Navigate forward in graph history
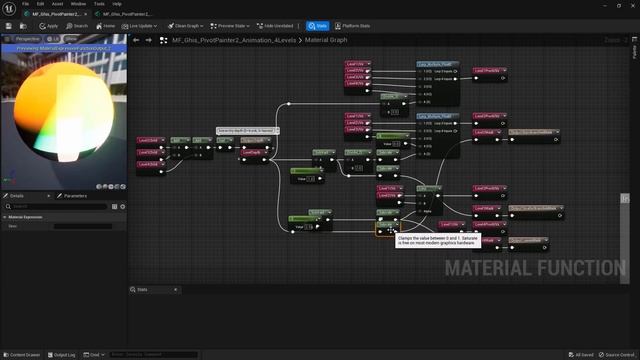Image resolution: width=640 pixels, height=360 pixels. click(149, 40)
